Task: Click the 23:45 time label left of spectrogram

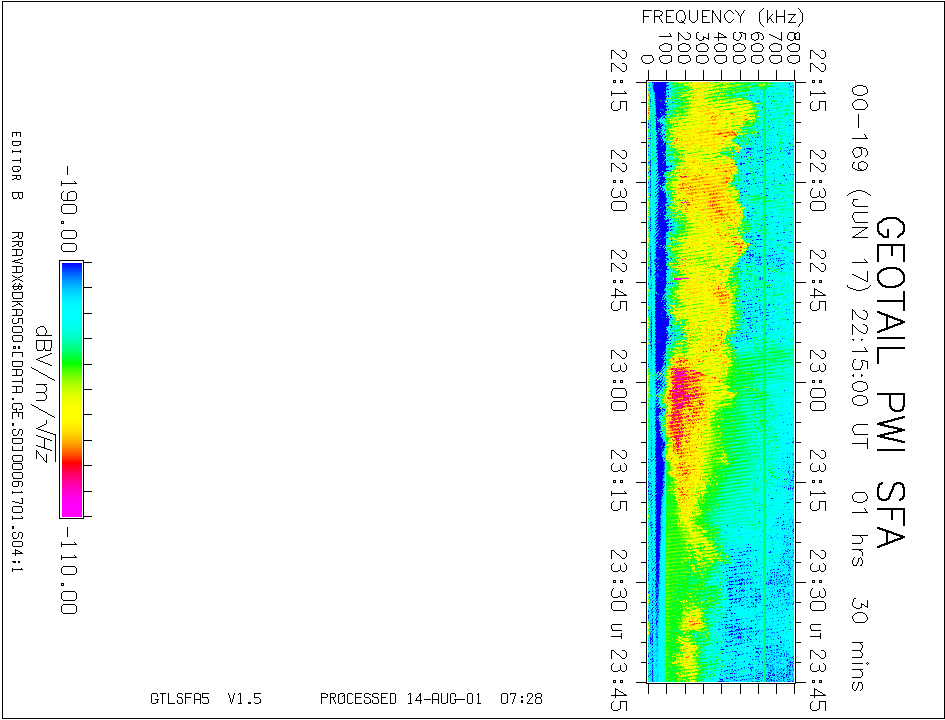Action: tap(619, 680)
